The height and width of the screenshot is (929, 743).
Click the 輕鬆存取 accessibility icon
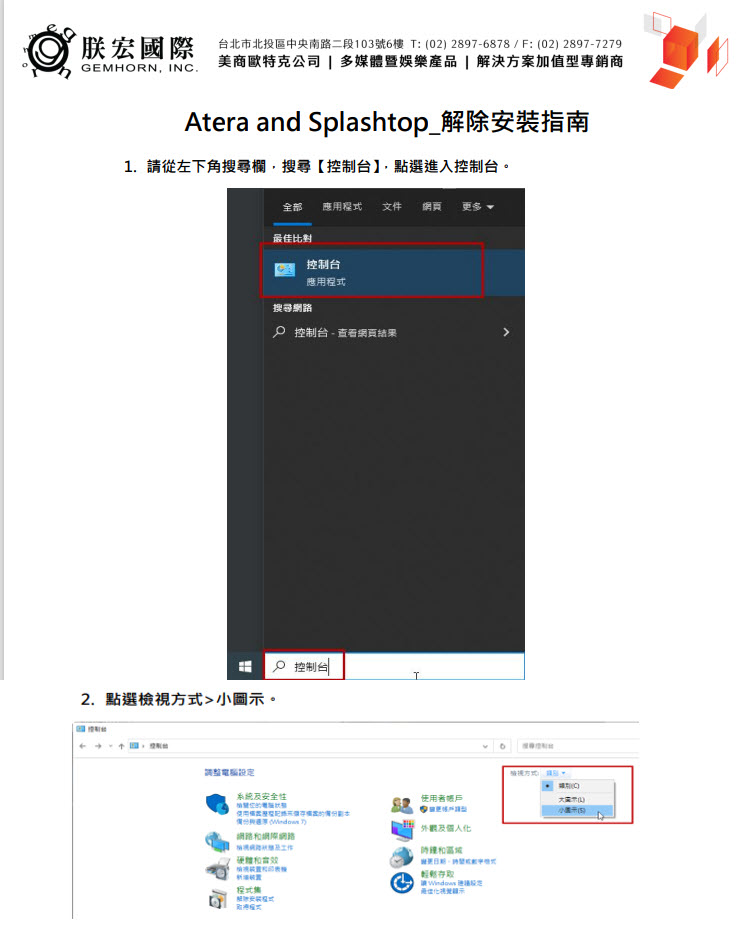click(x=402, y=881)
